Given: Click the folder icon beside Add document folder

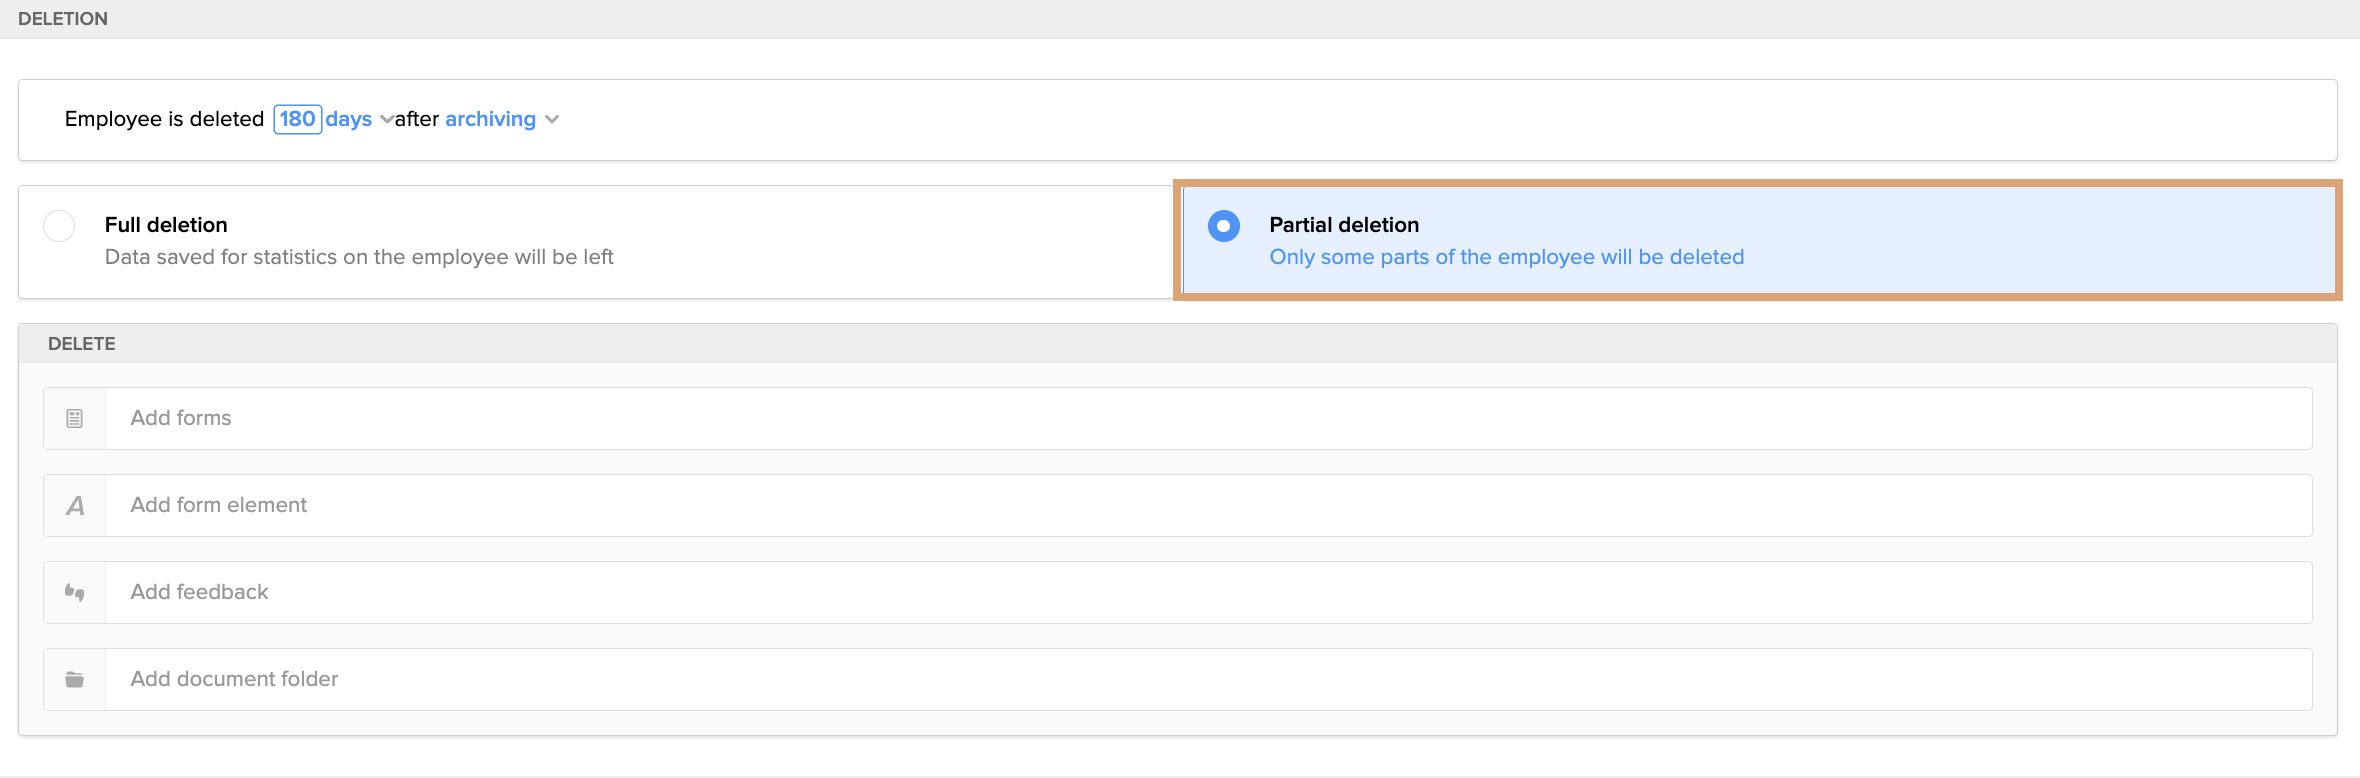Looking at the screenshot, I should click(75, 680).
